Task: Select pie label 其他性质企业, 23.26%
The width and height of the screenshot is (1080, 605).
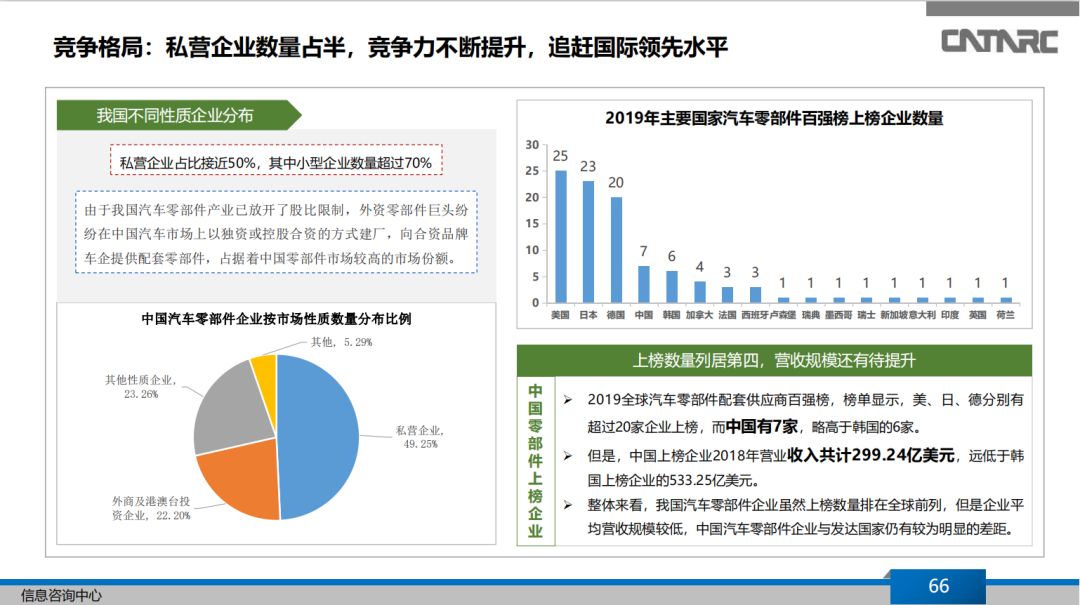Action: tap(141, 387)
